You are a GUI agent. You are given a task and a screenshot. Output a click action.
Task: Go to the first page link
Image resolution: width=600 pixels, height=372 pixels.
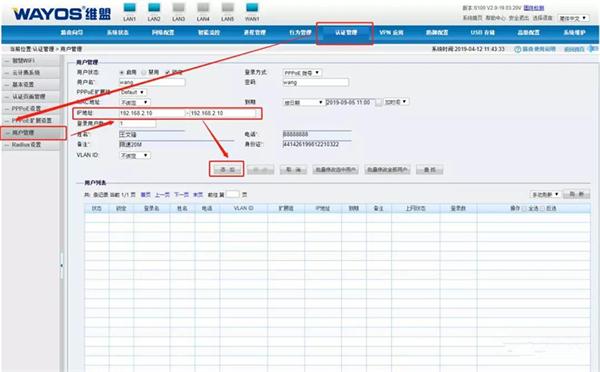[145, 195]
